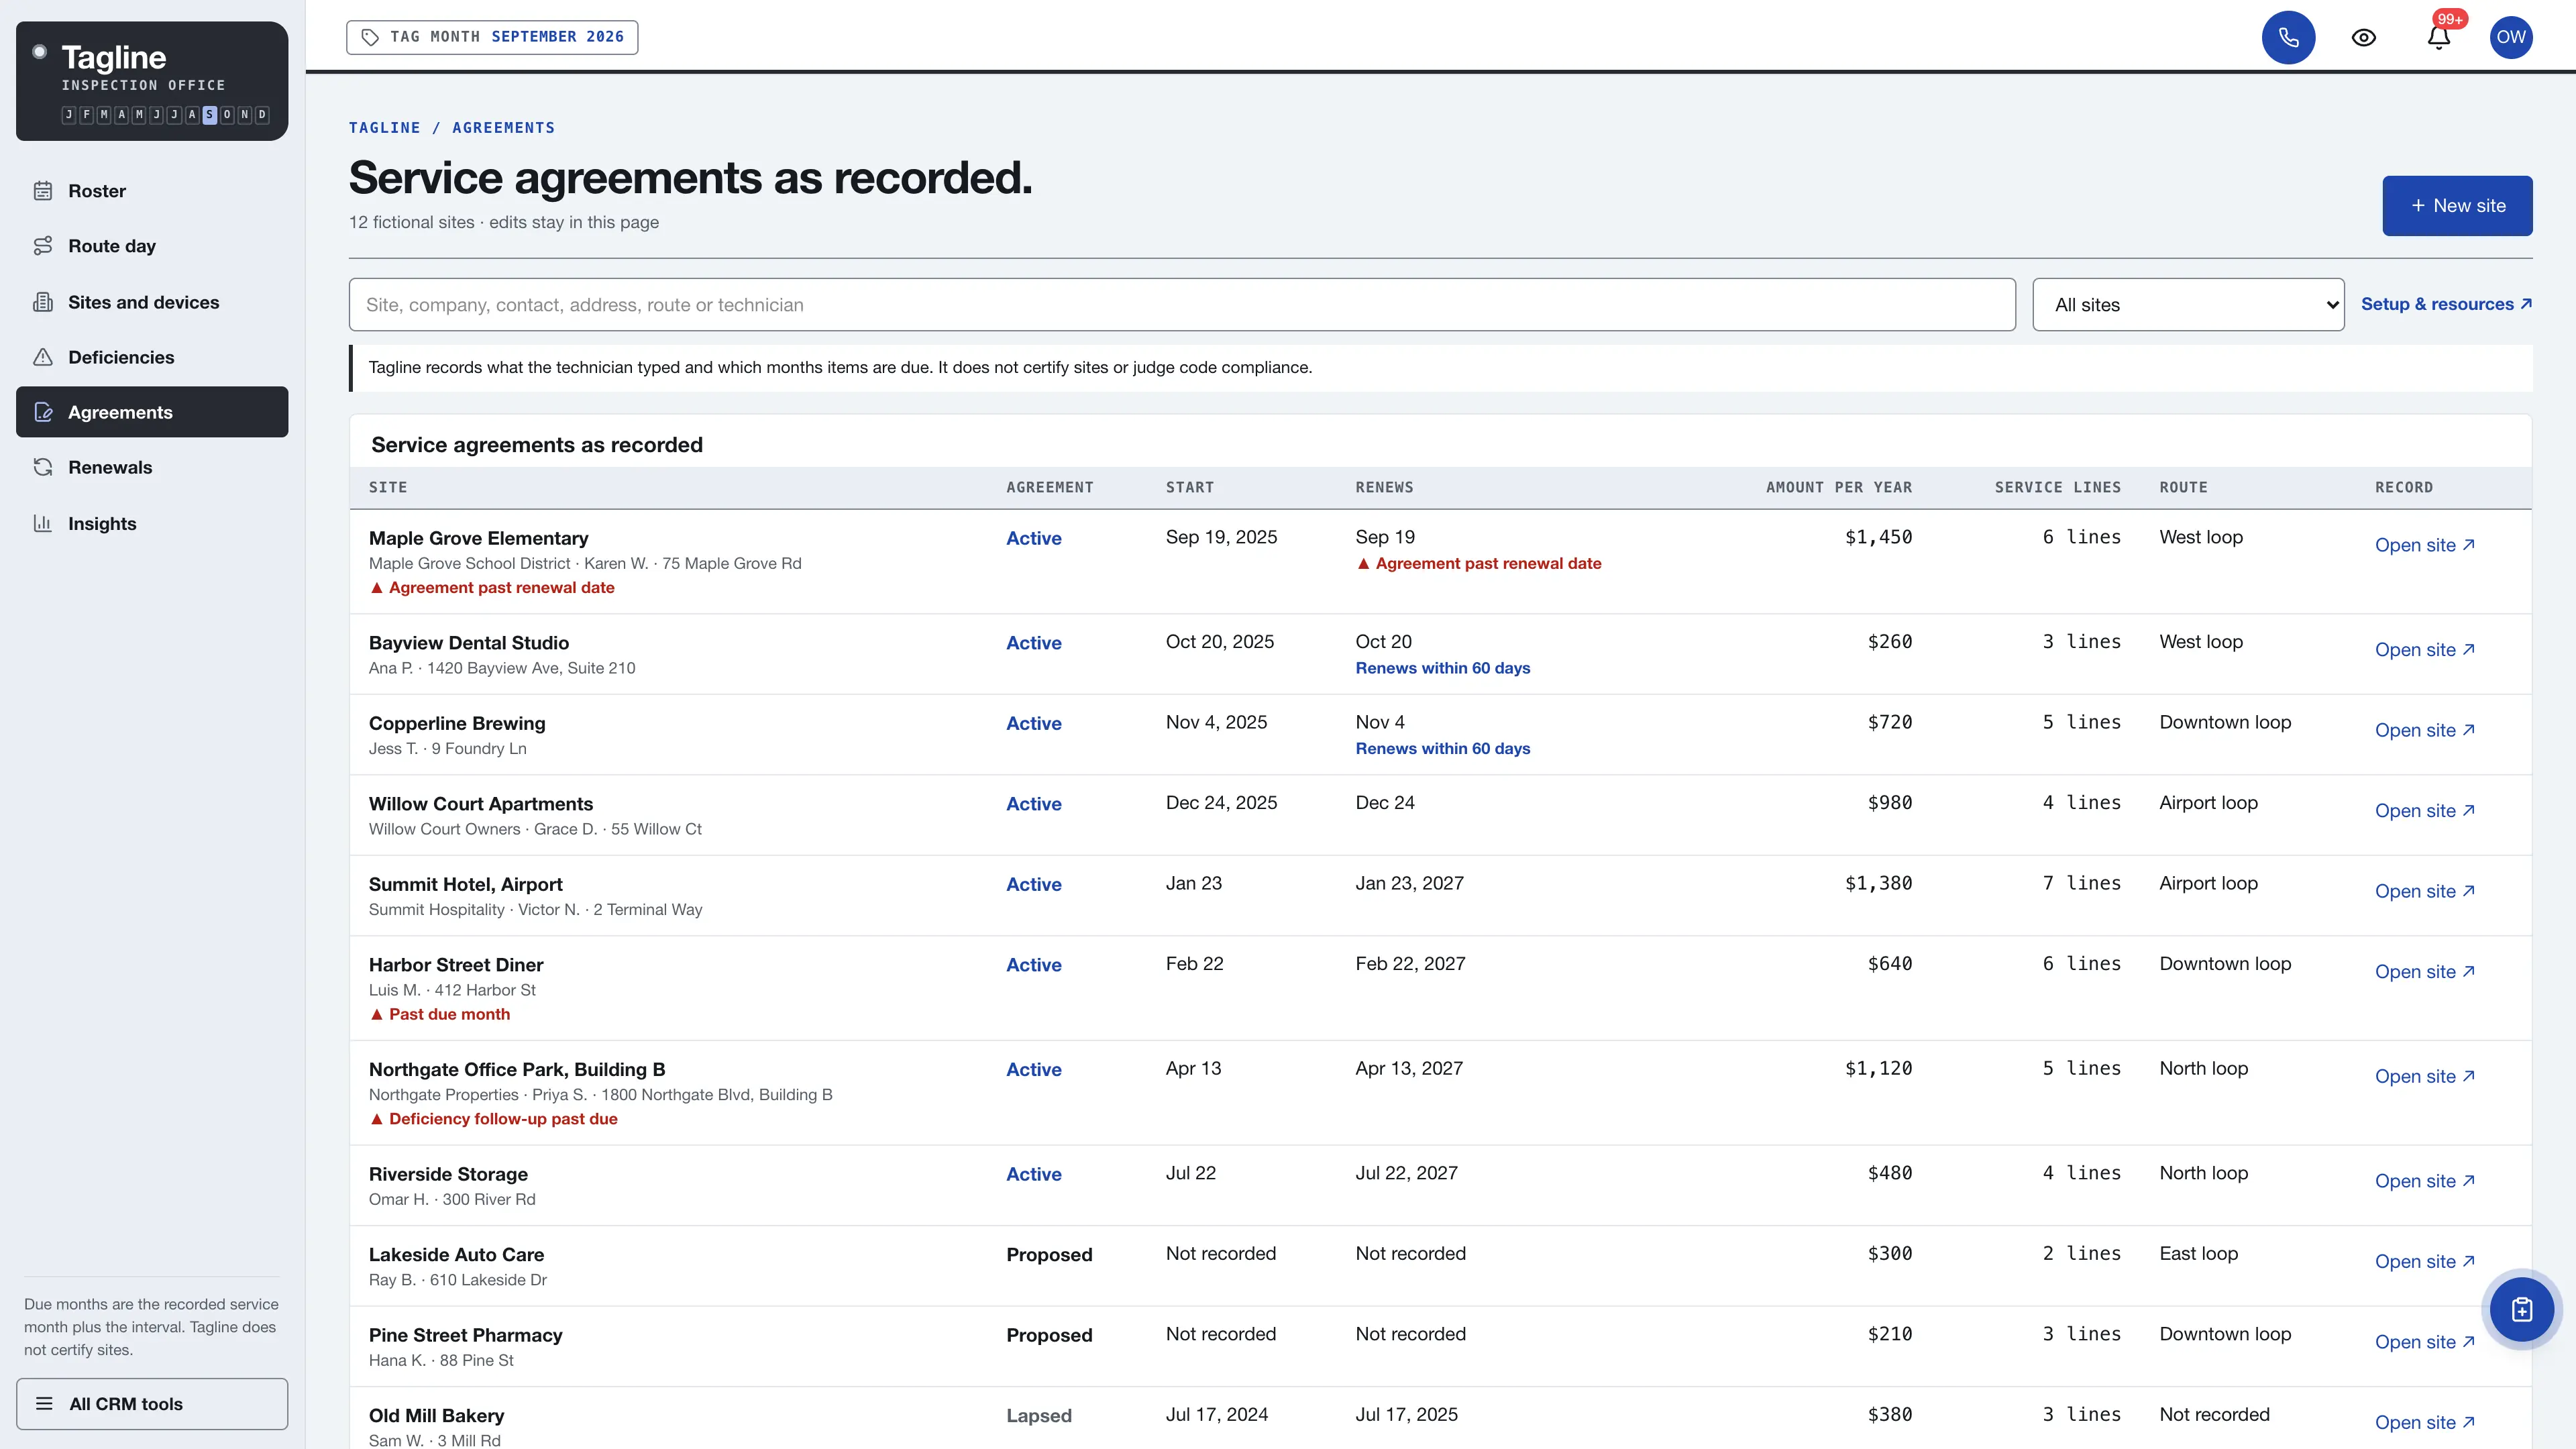The width and height of the screenshot is (2576, 1449).
Task: Click the TAGLINE breadcrumb link
Action: 384,128
